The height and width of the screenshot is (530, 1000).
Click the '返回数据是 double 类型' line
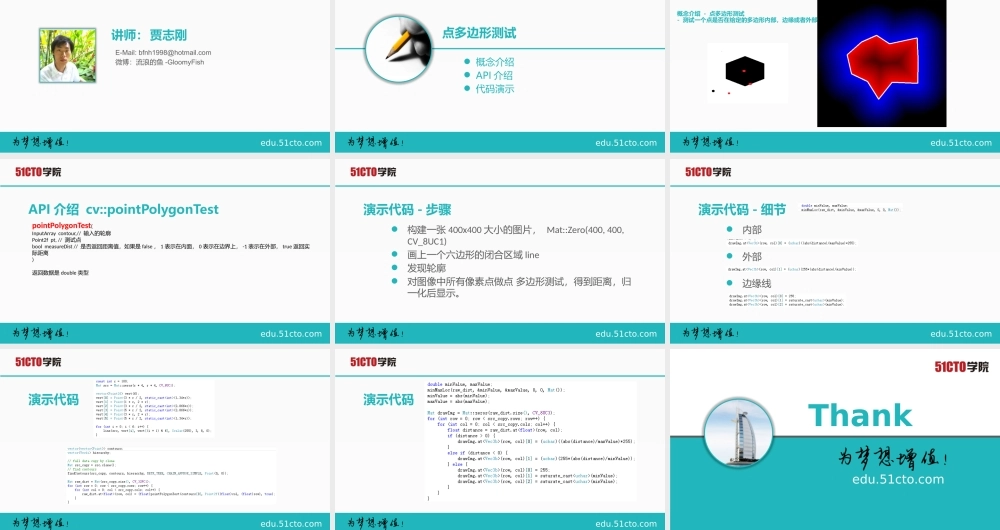[x=61, y=272]
